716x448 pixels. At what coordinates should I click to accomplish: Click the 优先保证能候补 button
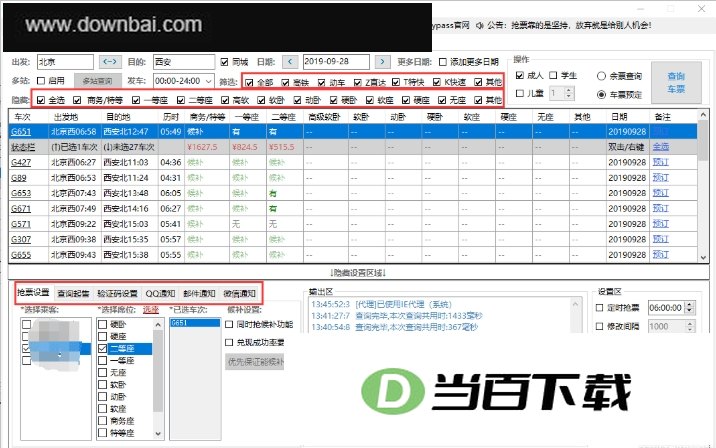(x=255, y=362)
